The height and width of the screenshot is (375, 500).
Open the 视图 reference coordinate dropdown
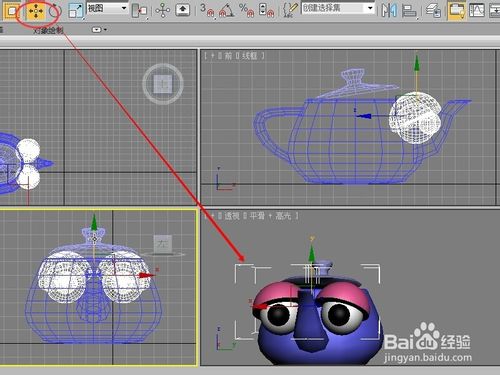(x=107, y=8)
